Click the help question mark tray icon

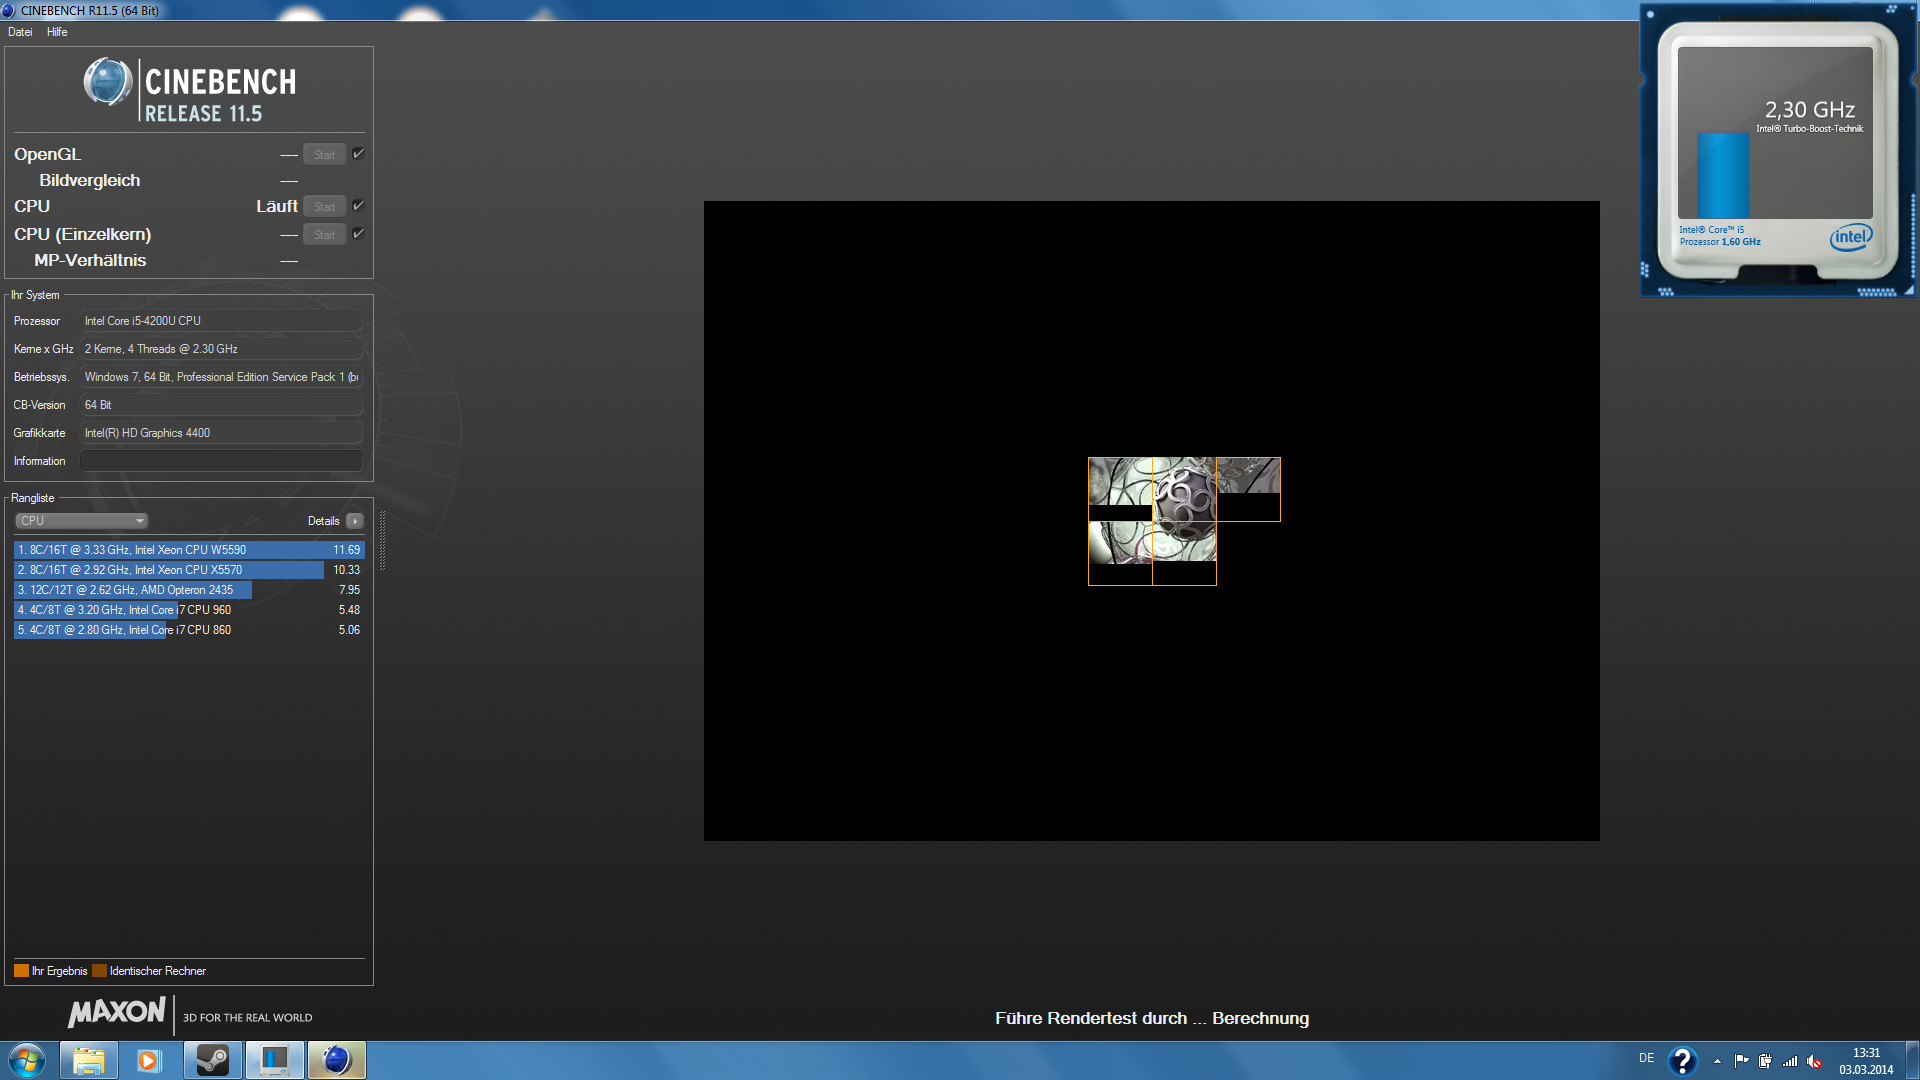pyautogui.click(x=1683, y=1060)
